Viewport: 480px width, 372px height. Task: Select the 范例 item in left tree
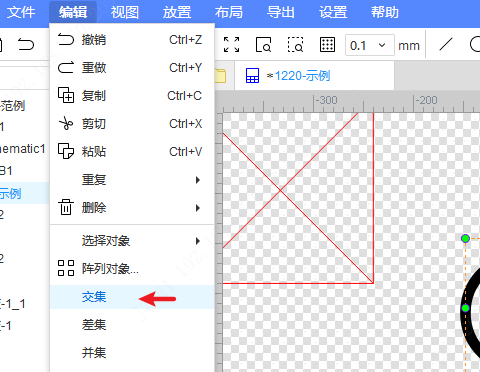click(13, 106)
